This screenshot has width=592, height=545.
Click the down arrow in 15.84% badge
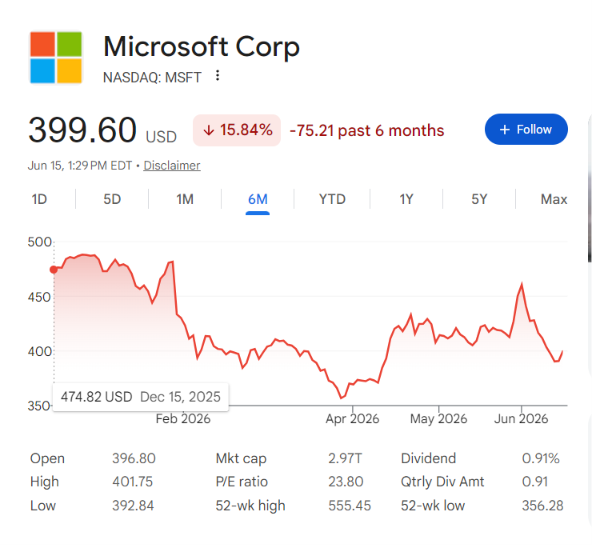coord(209,131)
